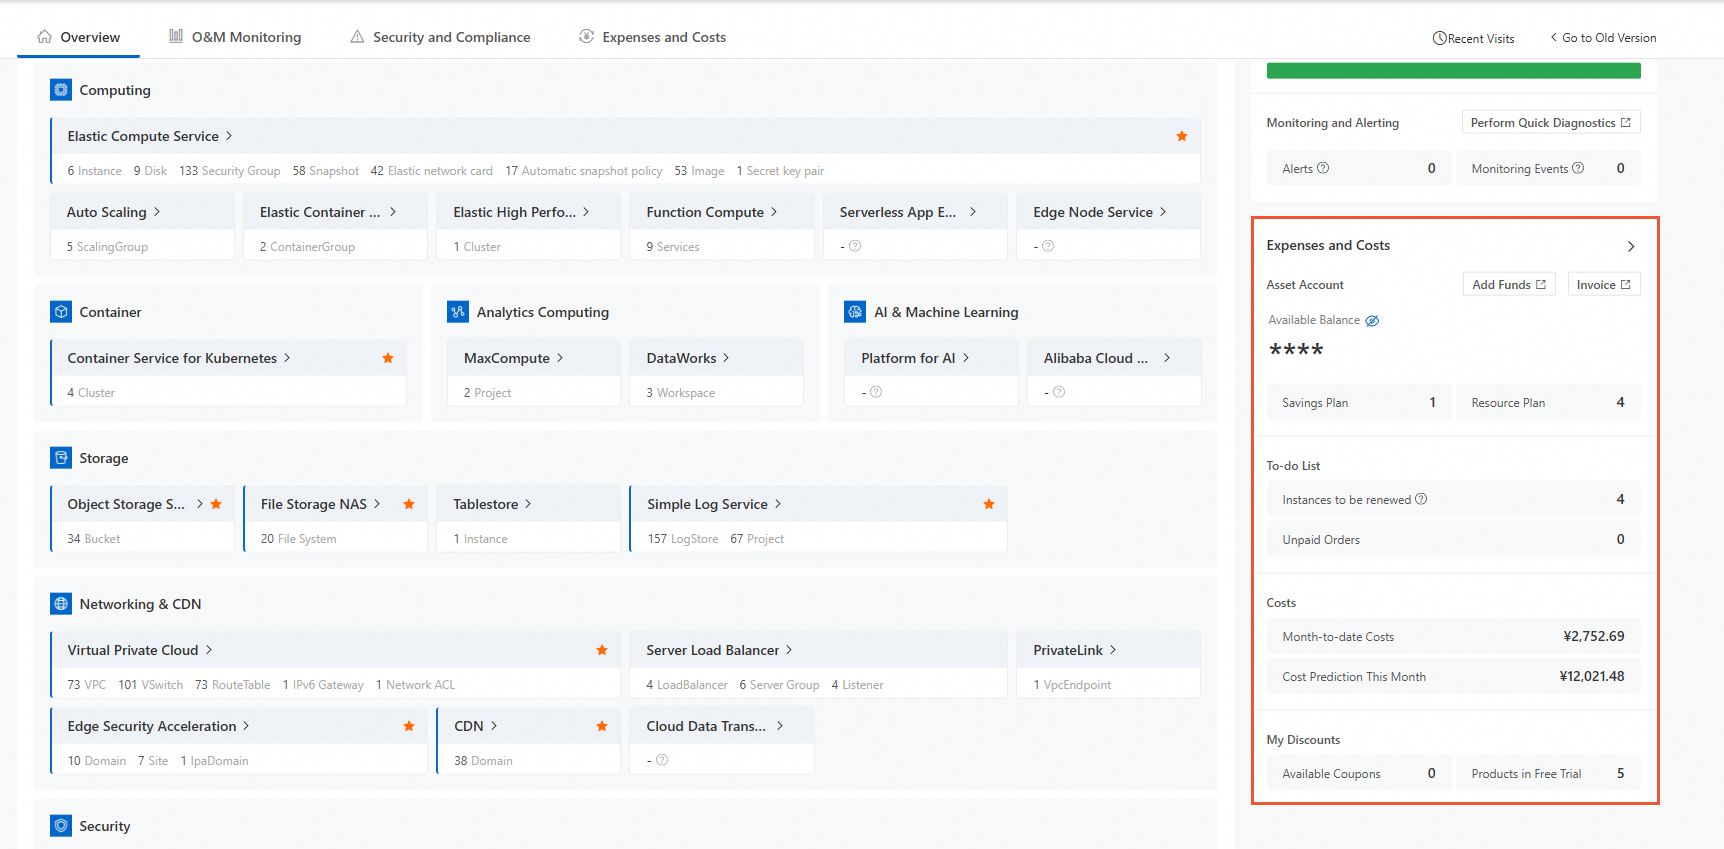Viewport: 1724px width, 849px height.
Task: Open Function Compute via its chevron
Action: pos(774,212)
